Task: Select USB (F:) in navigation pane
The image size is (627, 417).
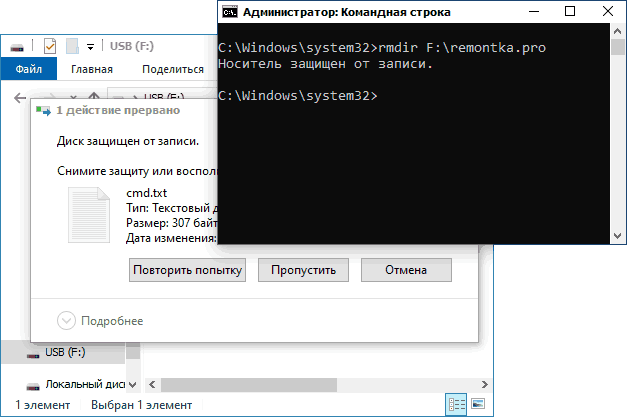Action: [63, 353]
